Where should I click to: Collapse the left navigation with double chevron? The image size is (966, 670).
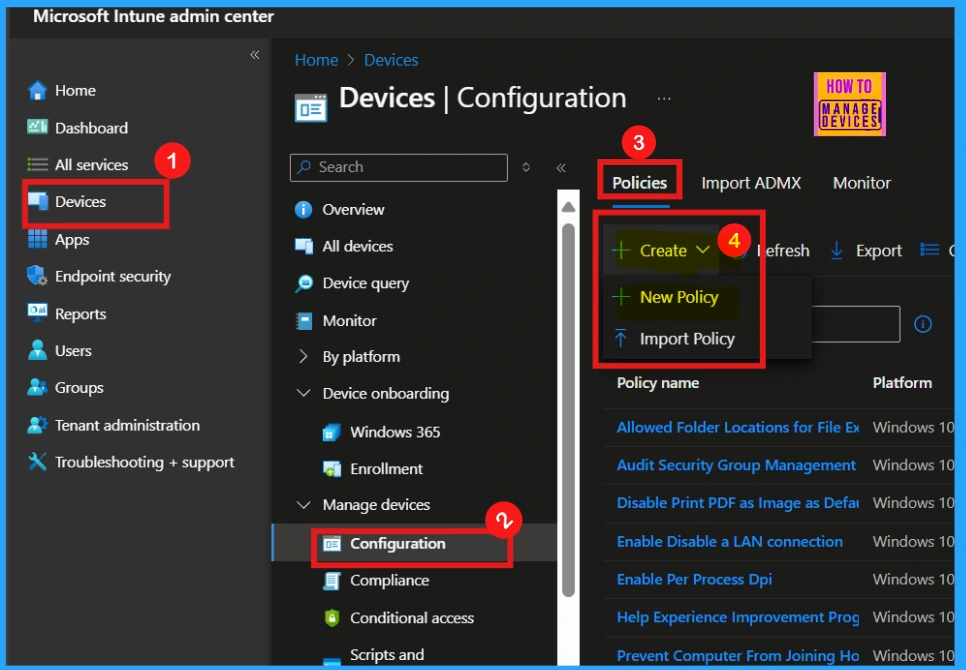point(254,55)
